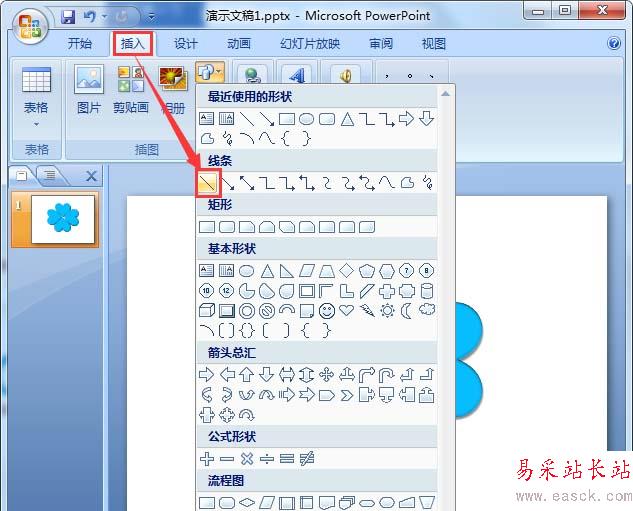Choose the sun shape
Viewport: 633px width, 511px height.
(387, 310)
